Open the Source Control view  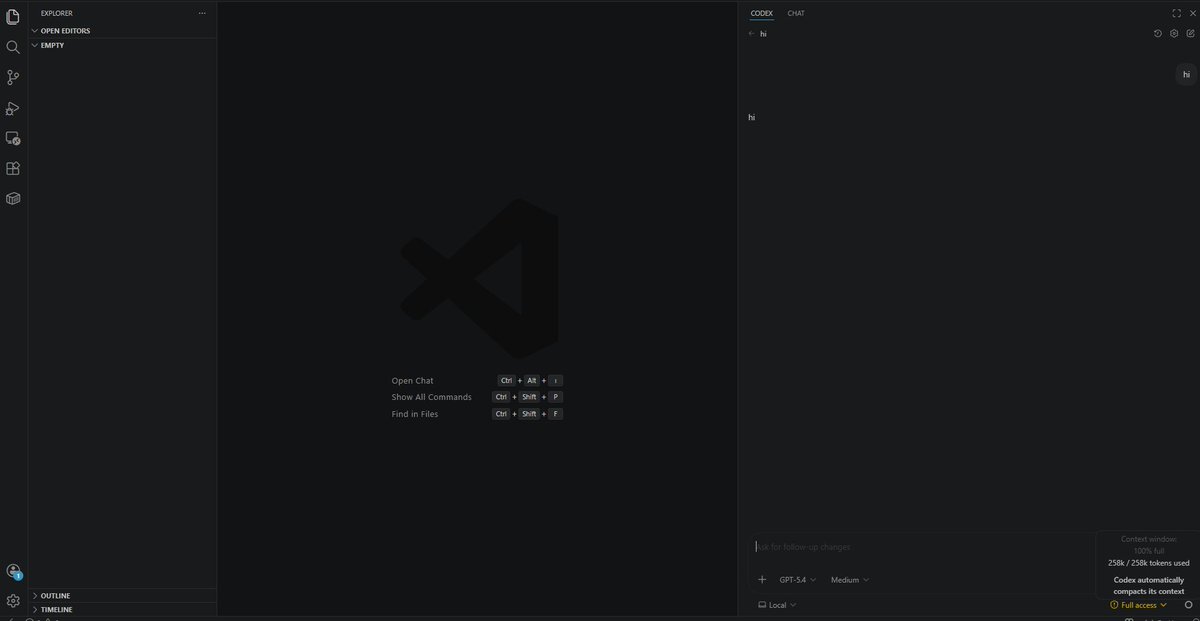tap(13, 77)
